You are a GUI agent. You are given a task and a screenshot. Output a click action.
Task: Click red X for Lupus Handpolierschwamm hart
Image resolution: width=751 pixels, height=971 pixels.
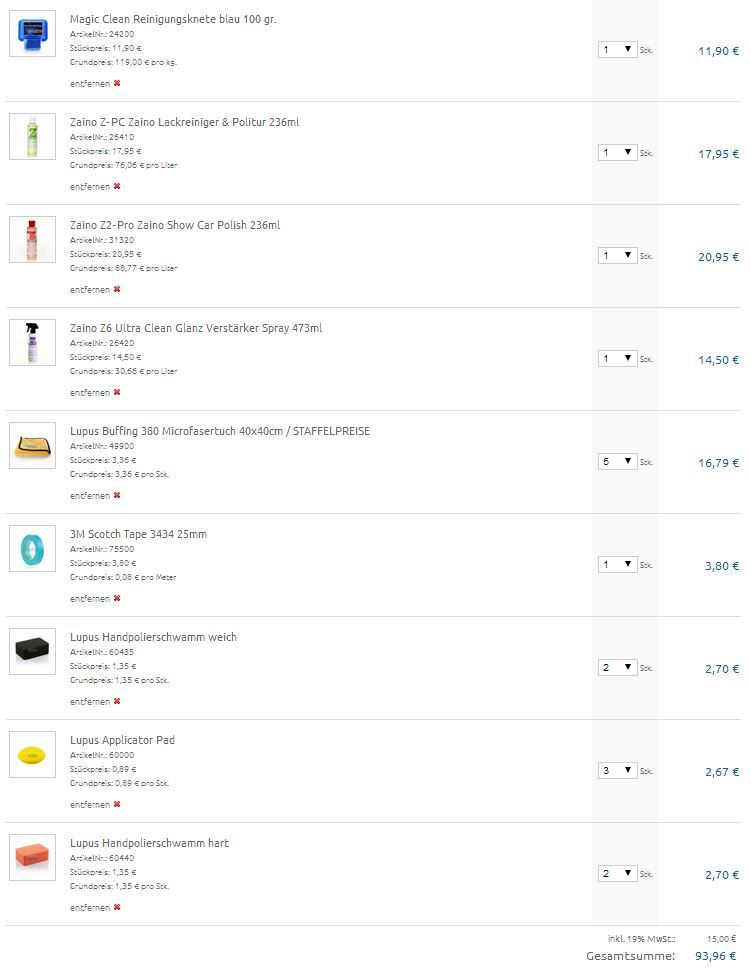tap(117, 908)
